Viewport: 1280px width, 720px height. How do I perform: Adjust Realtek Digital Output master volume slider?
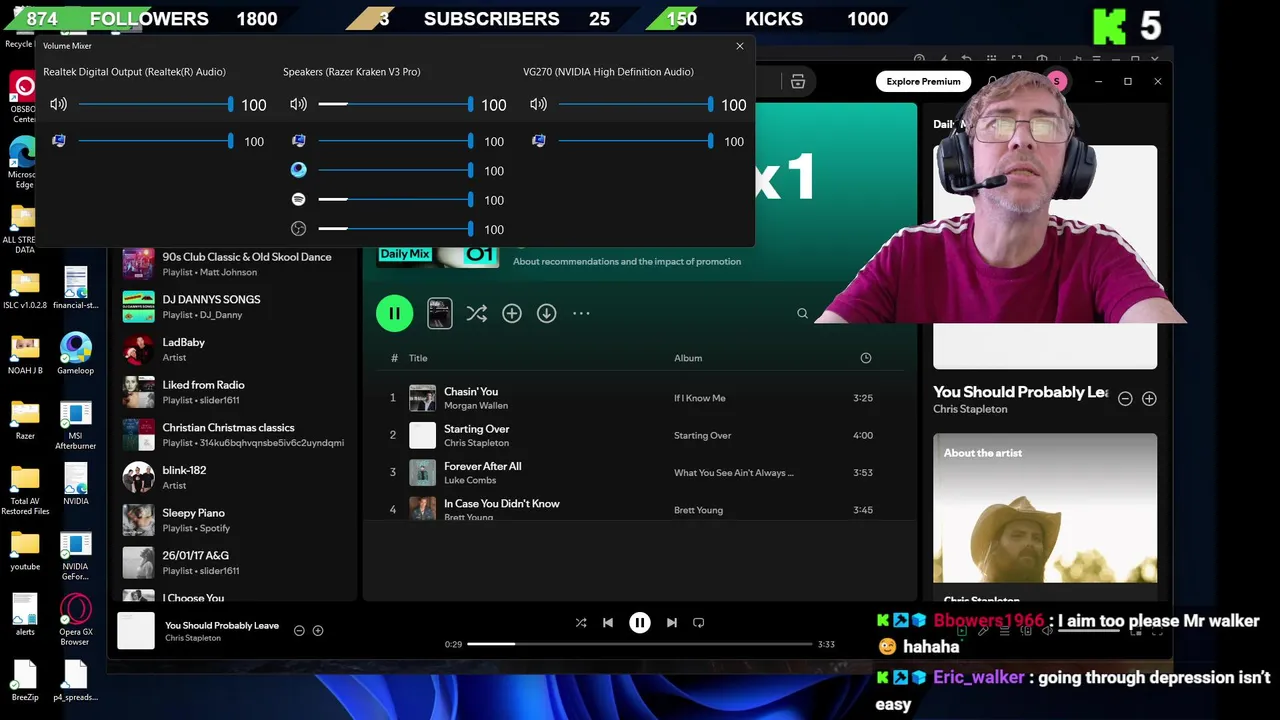coord(155,104)
